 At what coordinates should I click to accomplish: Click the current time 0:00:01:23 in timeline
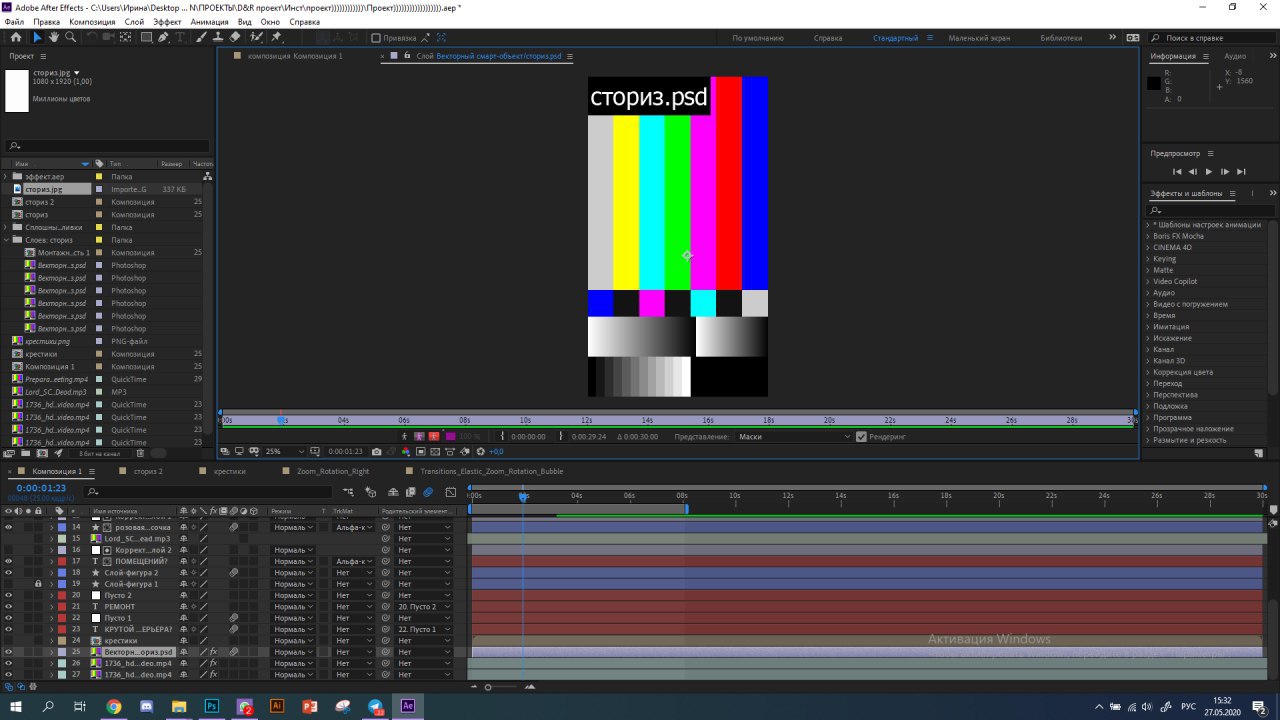click(41, 488)
